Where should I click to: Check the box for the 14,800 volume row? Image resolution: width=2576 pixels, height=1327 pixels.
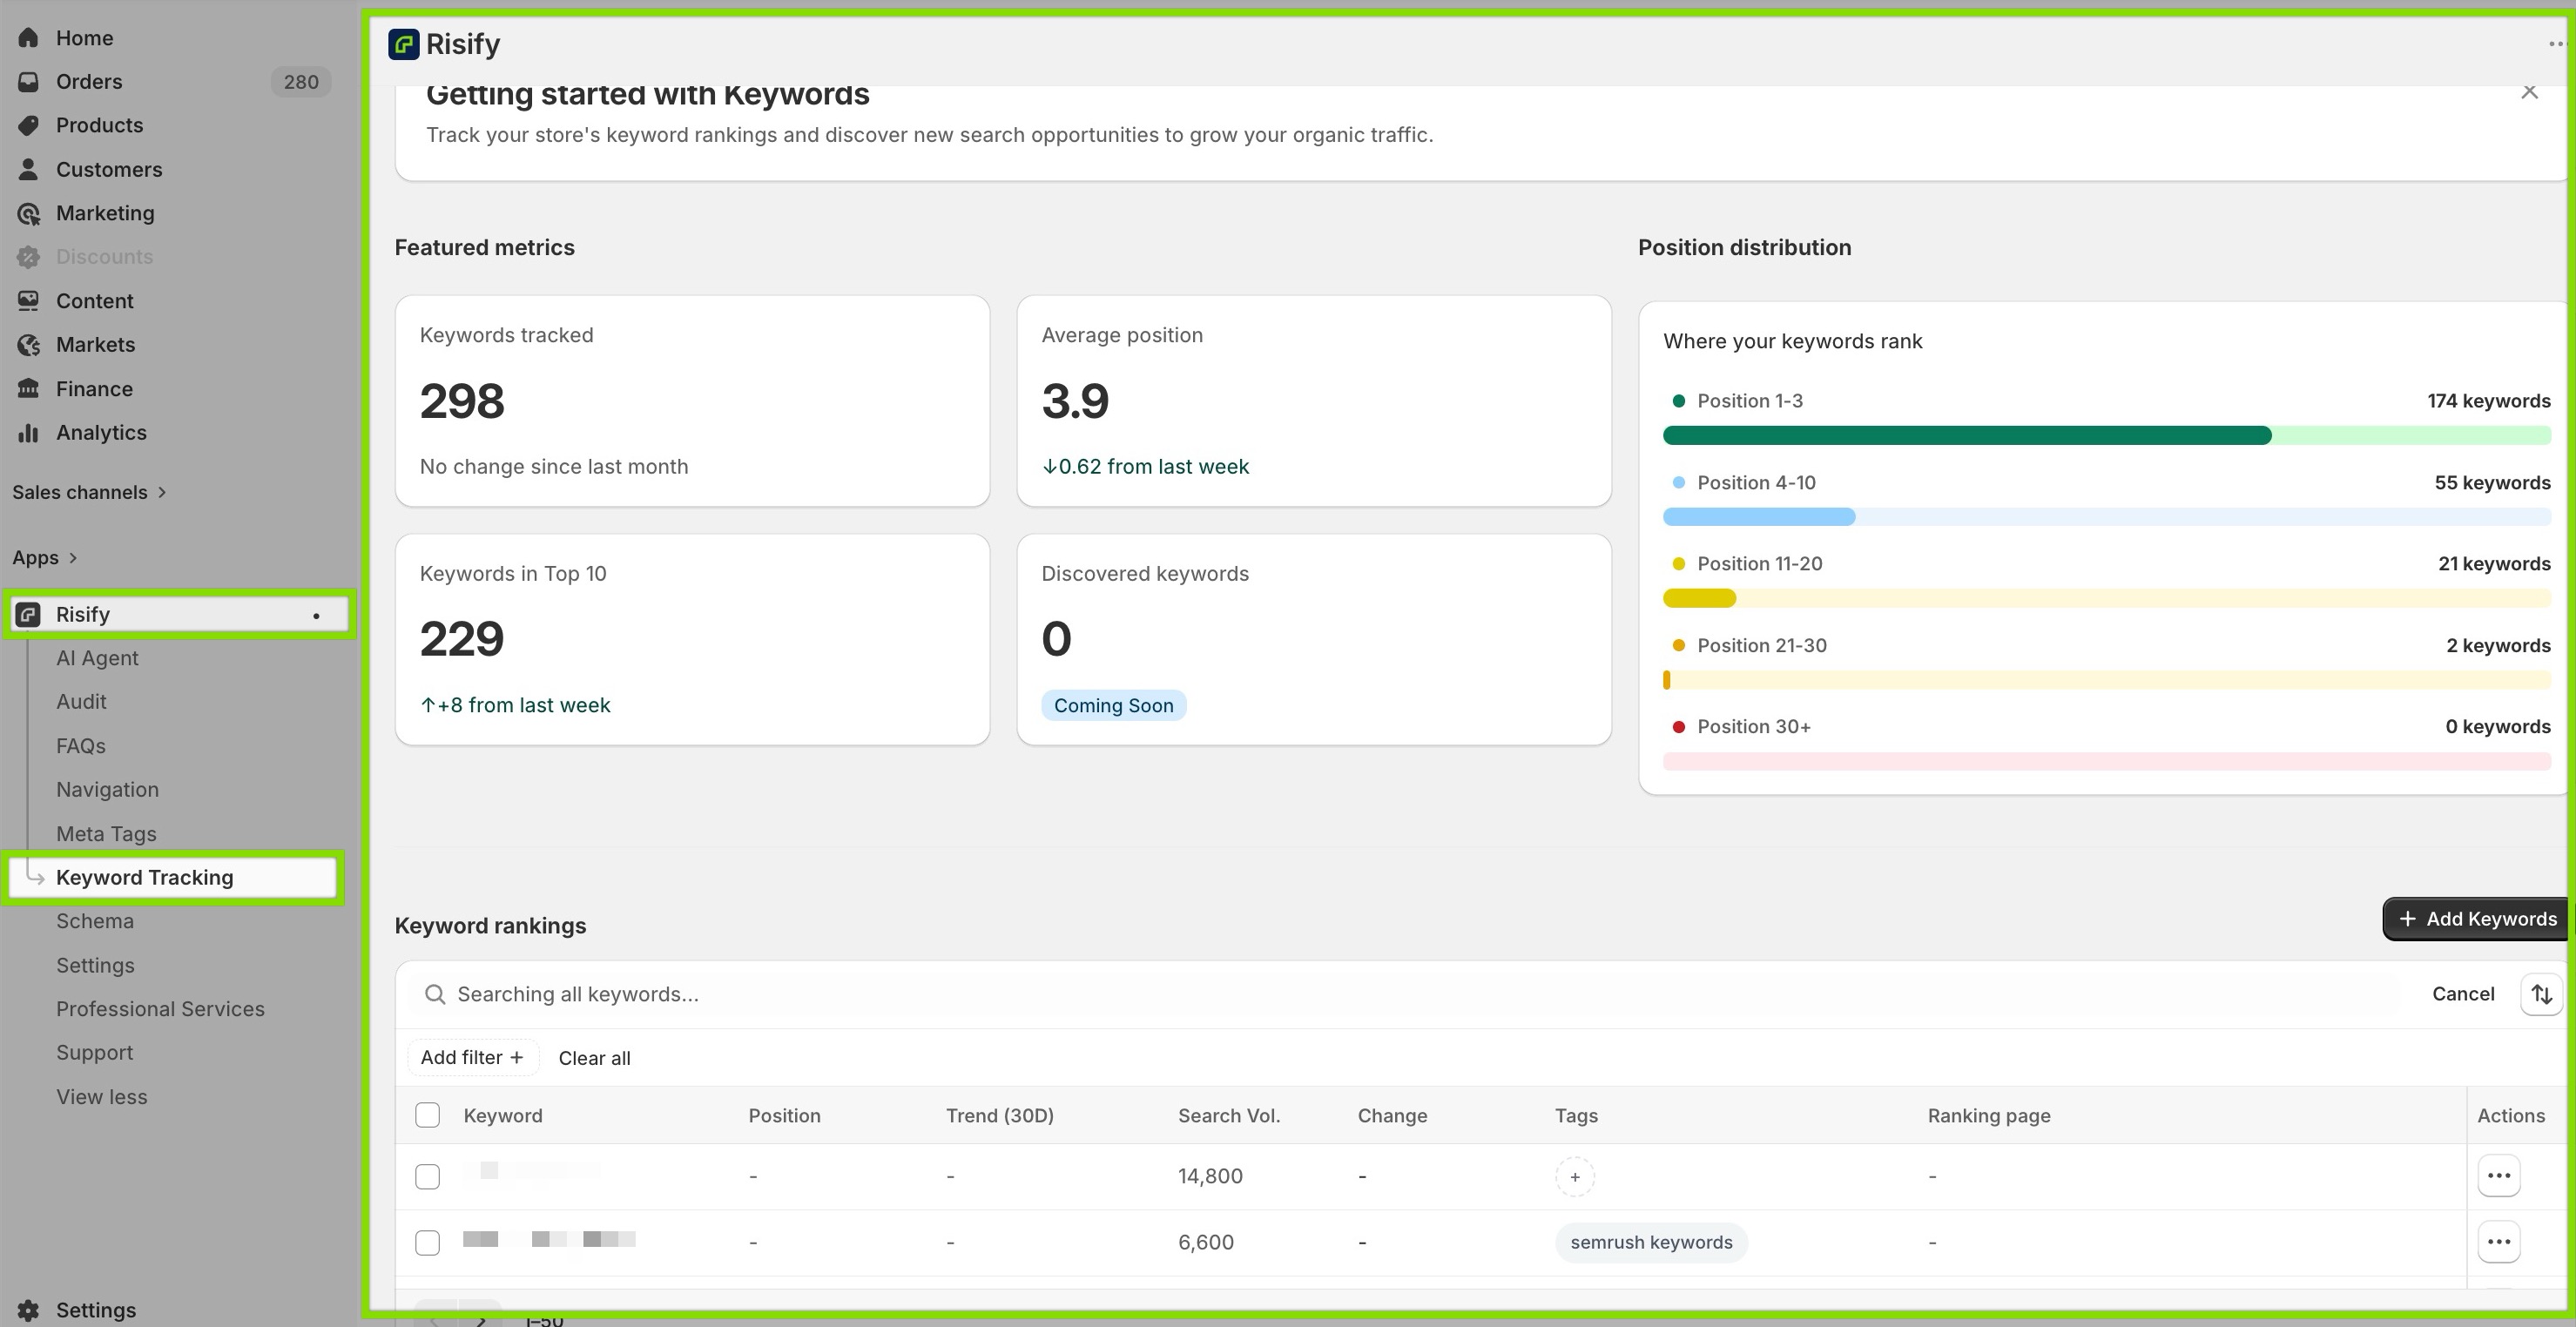pos(427,1177)
